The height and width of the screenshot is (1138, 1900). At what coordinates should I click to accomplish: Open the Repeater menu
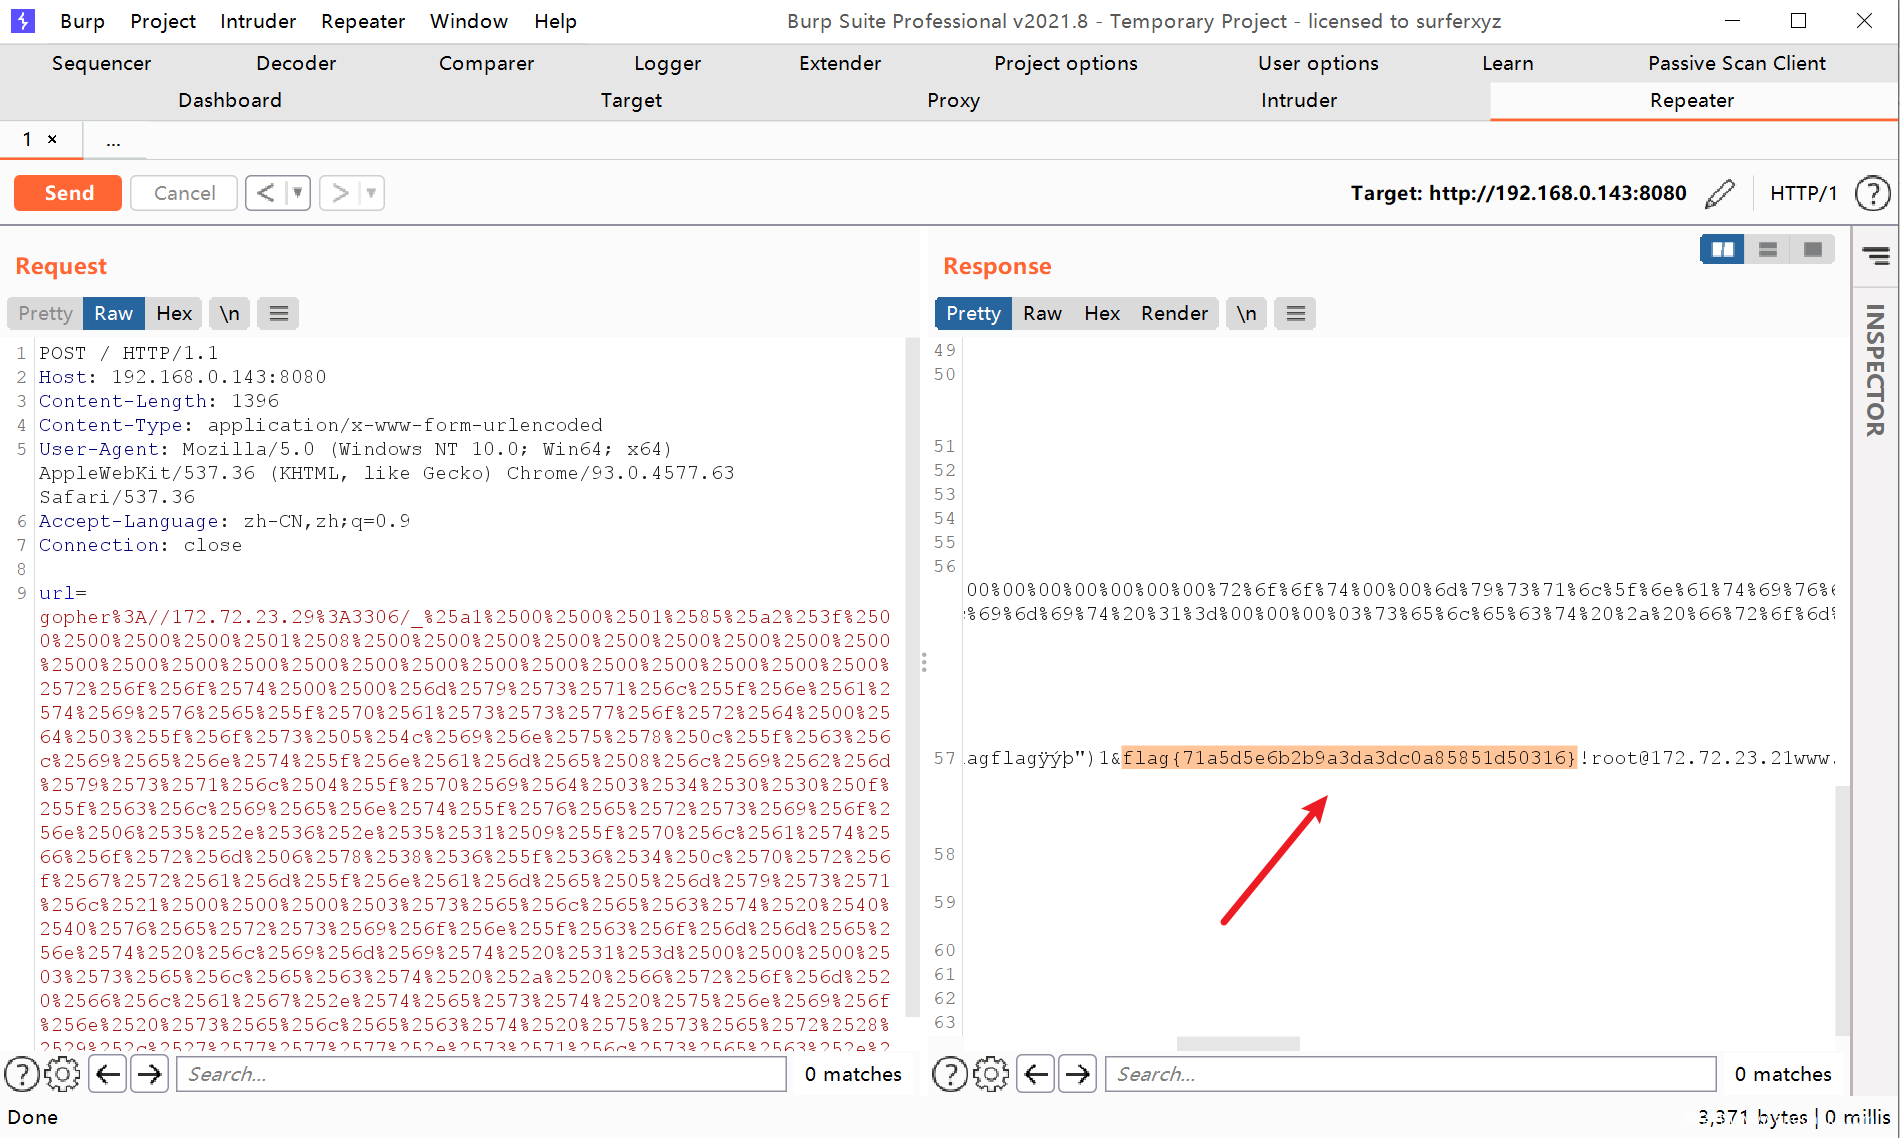point(363,21)
